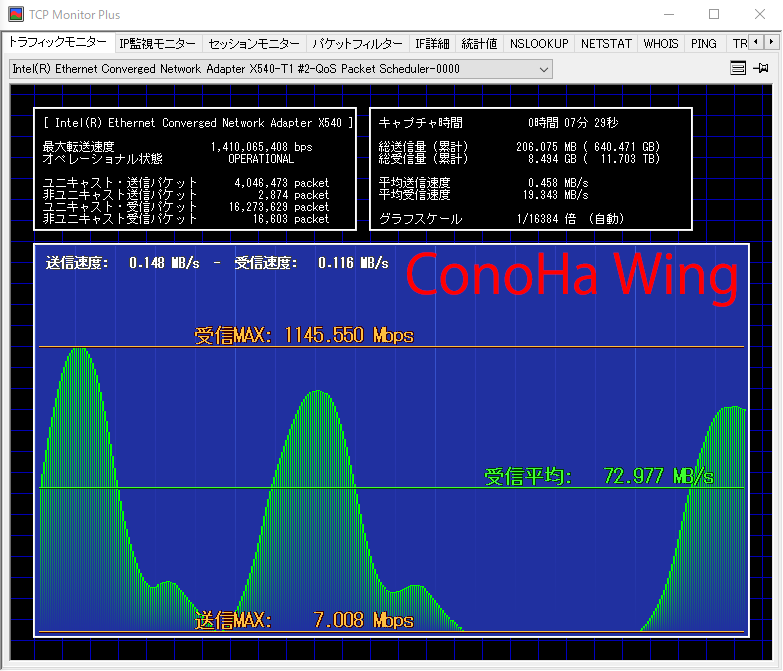Image resolution: width=783 pixels, height=671 pixels.
Task: Open the network adapter dropdown
Action: [x=280, y=69]
